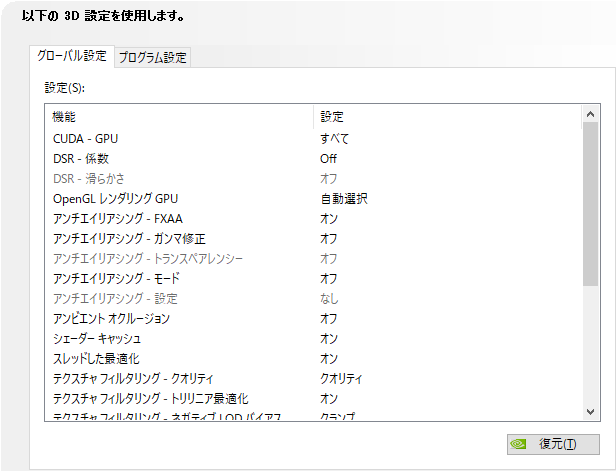This screenshot has width=616, height=471.
Task: Switch to the グローバル設定 tab
Action: coord(72,56)
